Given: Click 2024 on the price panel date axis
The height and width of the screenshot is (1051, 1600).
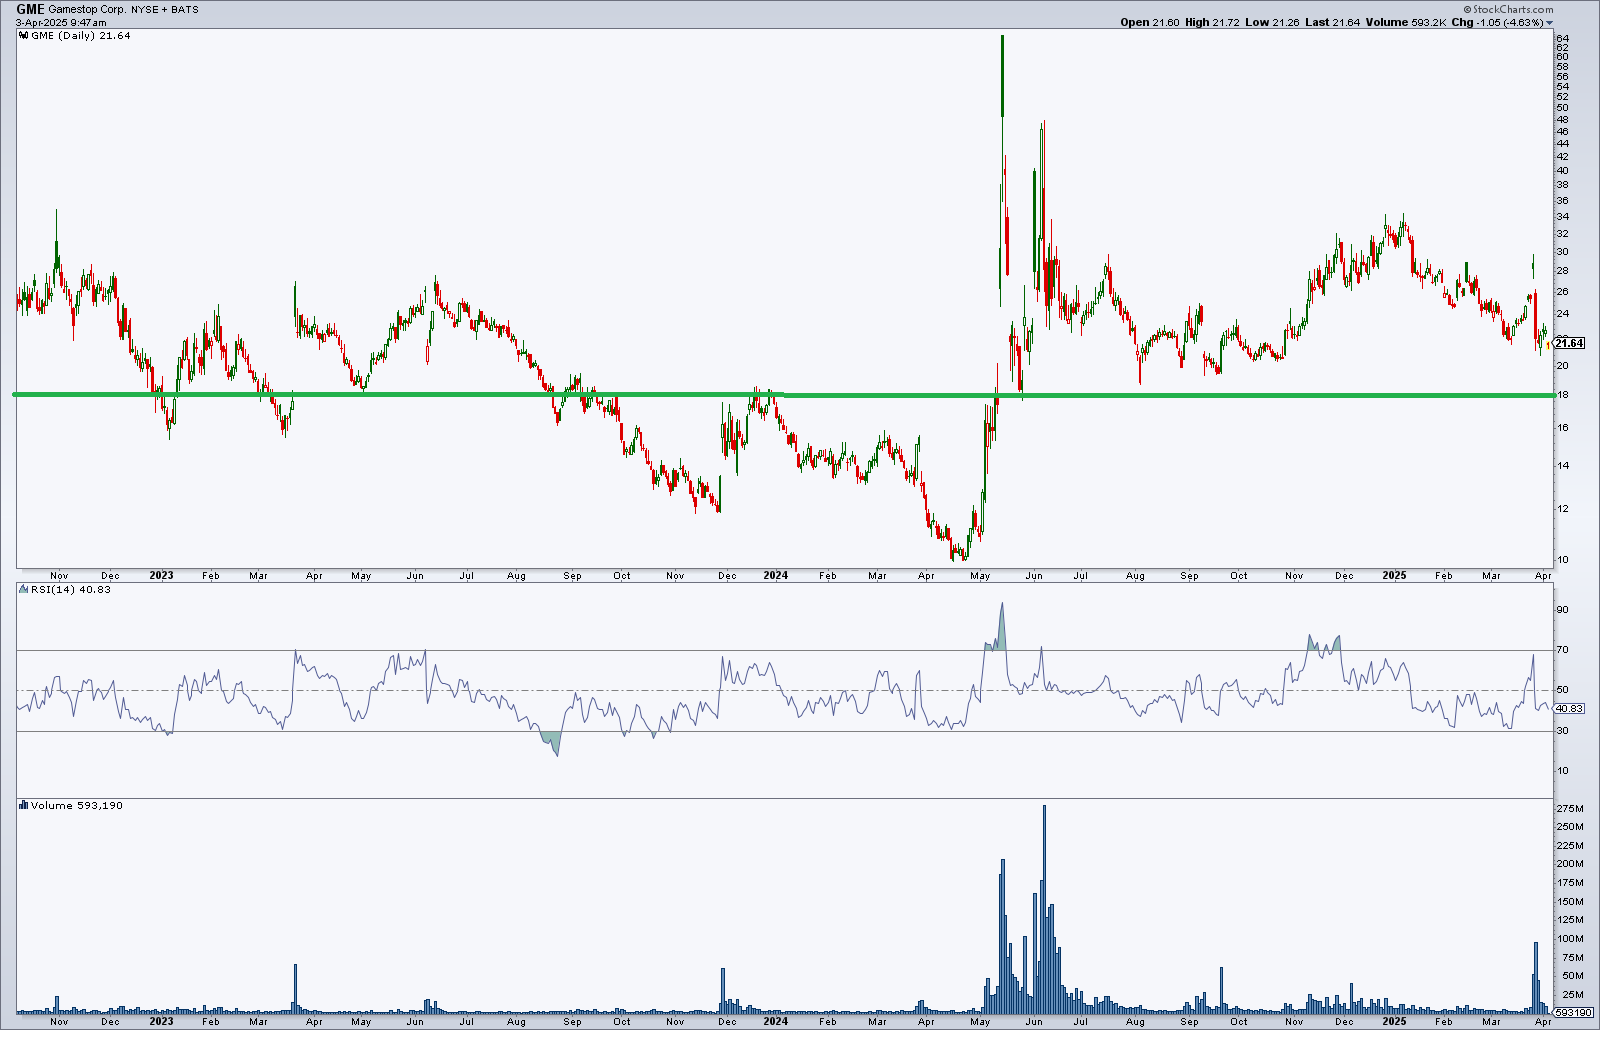Looking at the screenshot, I should click(775, 576).
